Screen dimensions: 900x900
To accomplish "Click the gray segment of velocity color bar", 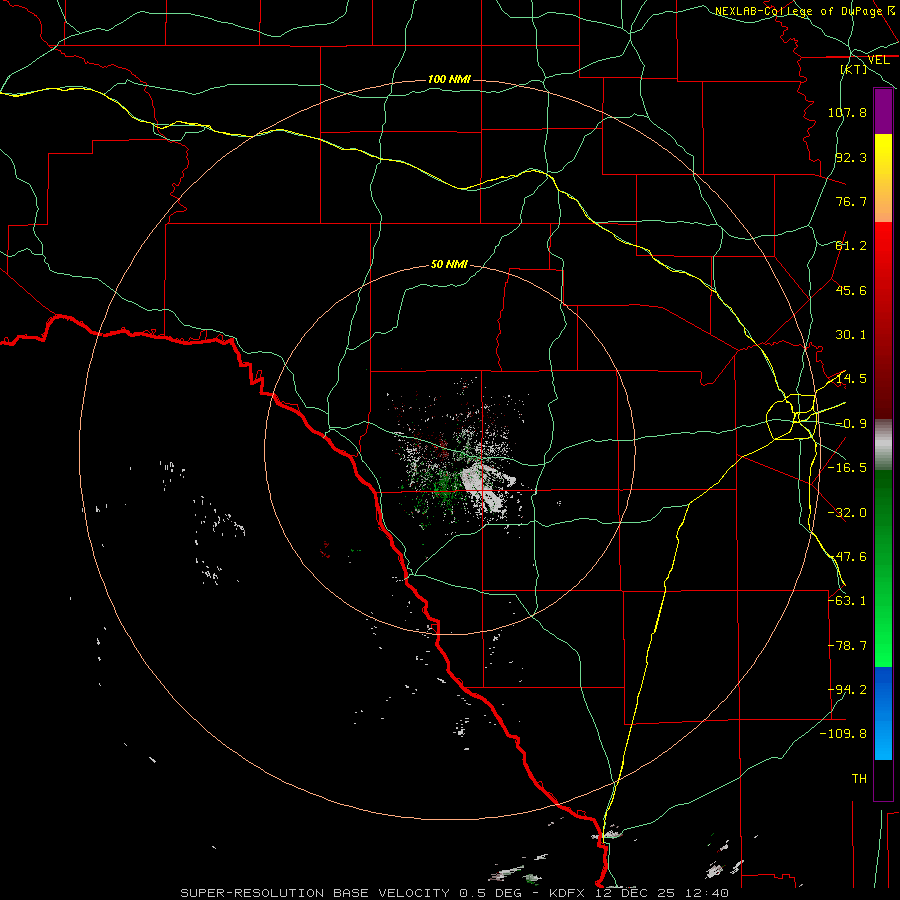I will click(883, 445).
